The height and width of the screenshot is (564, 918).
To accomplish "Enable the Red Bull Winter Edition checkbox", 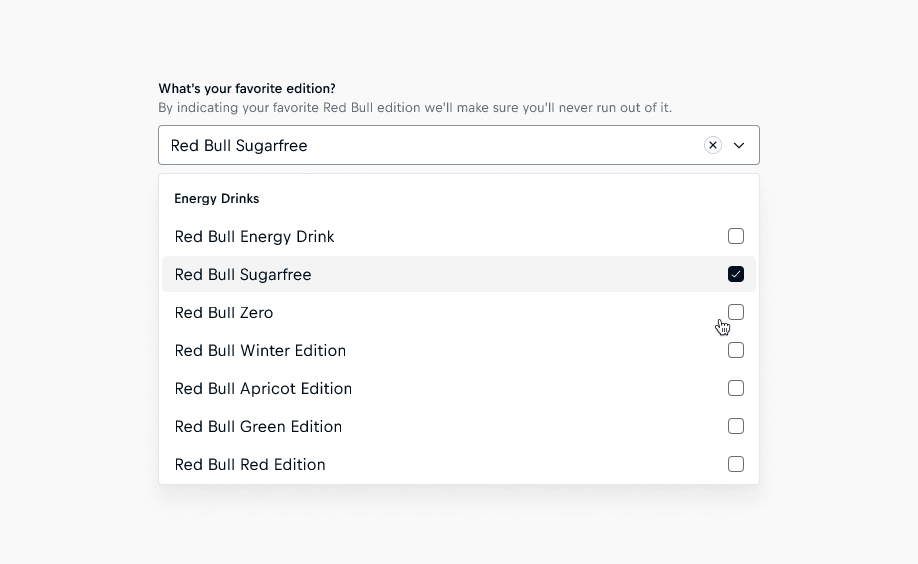I will pos(736,350).
